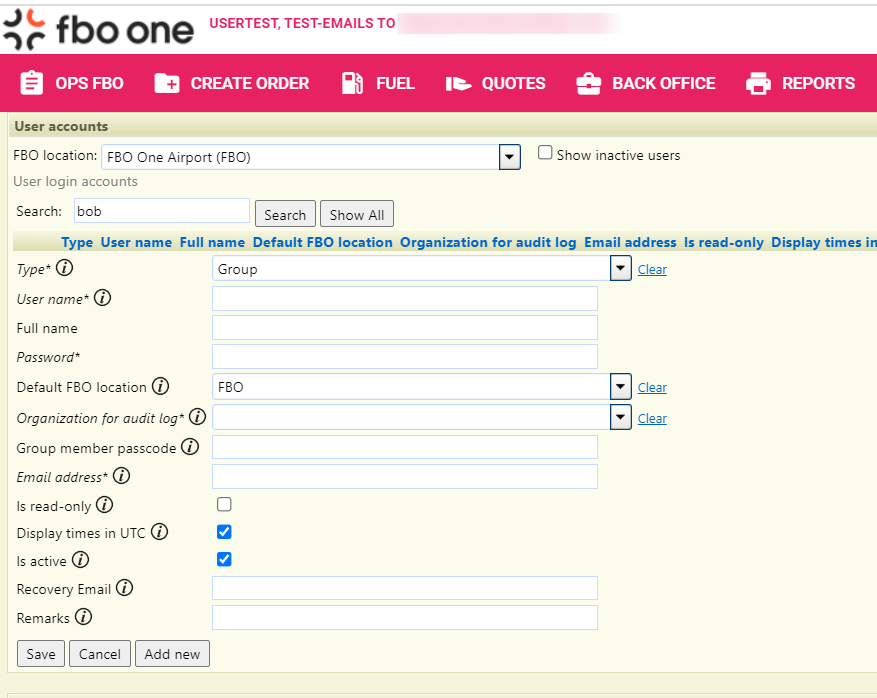The height and width of the screenshot is (698, 877).
Task: Check the Is read-only box
Action: [224, 504]
